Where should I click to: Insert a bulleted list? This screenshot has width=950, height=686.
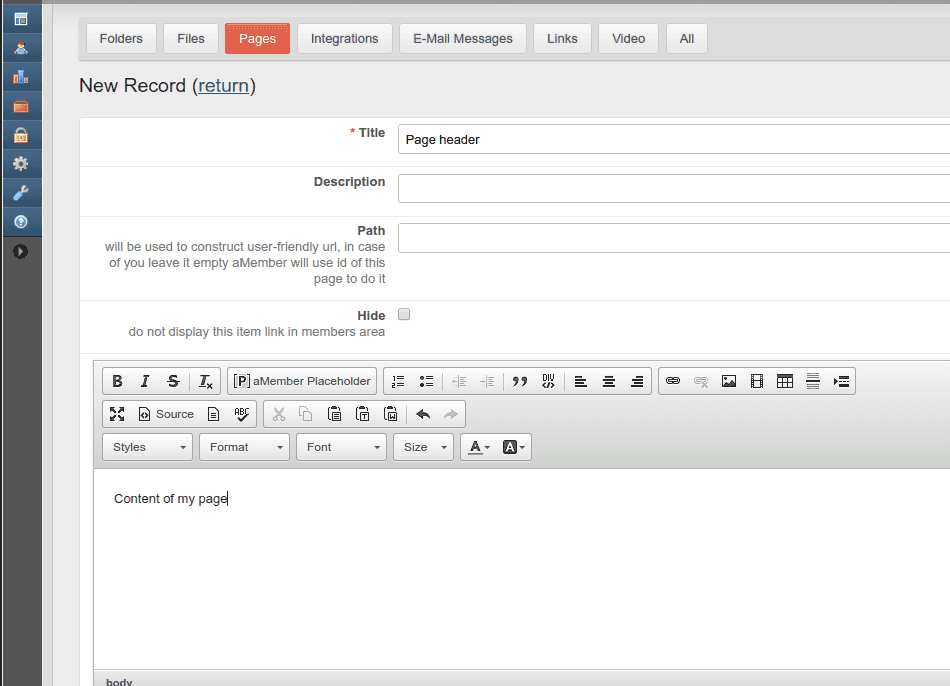(x=427, y=381)
